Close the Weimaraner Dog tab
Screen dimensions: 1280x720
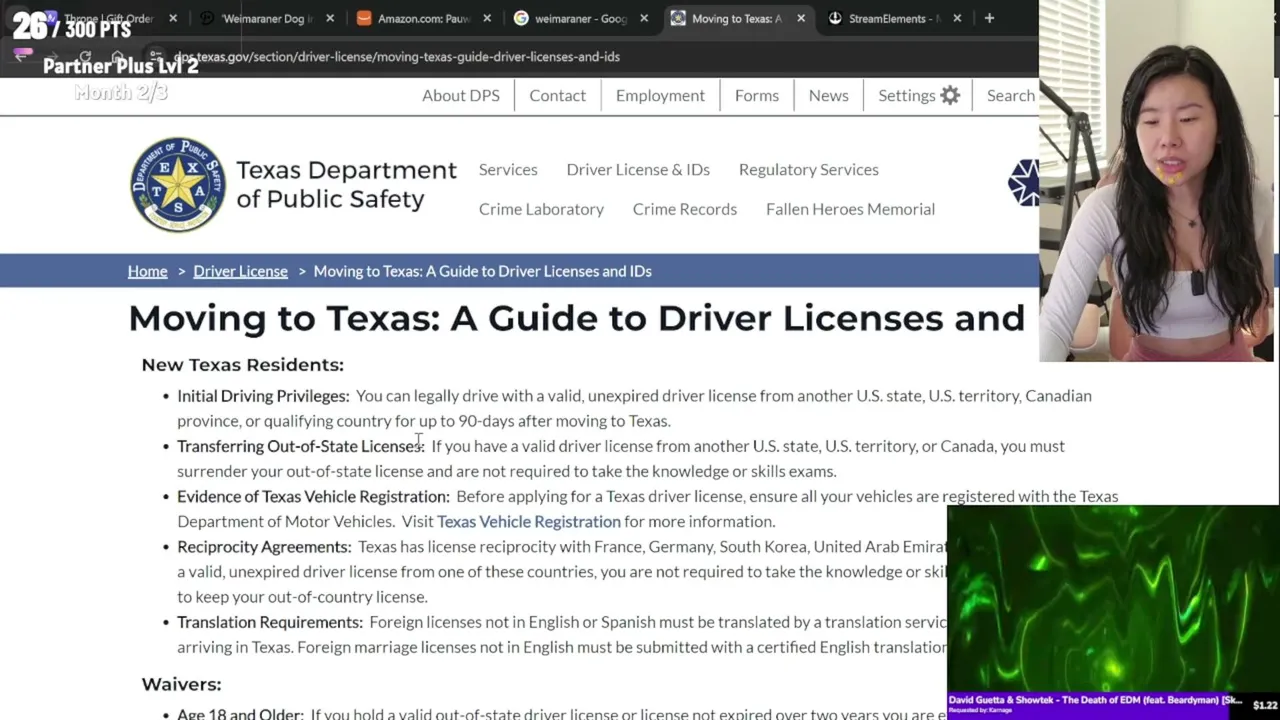330,18
